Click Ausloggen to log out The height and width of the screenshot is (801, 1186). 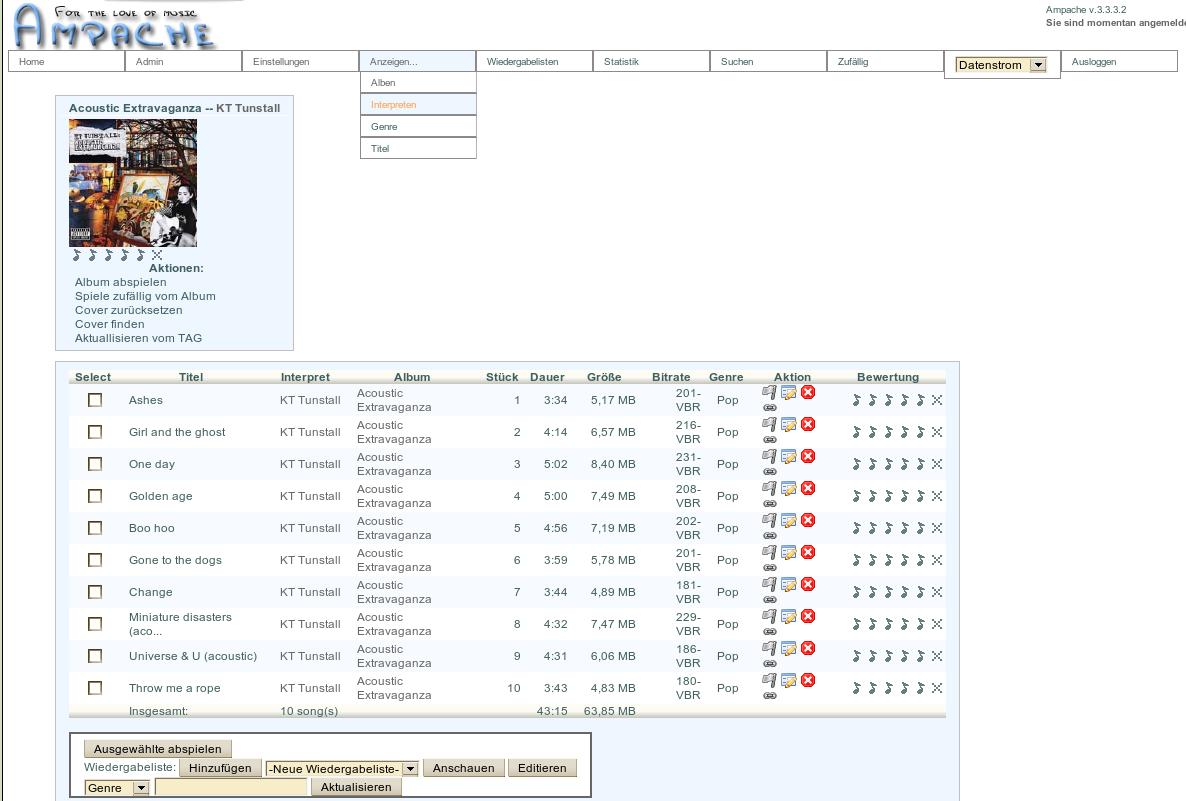pyautogui.click(x=1119, y=61)
